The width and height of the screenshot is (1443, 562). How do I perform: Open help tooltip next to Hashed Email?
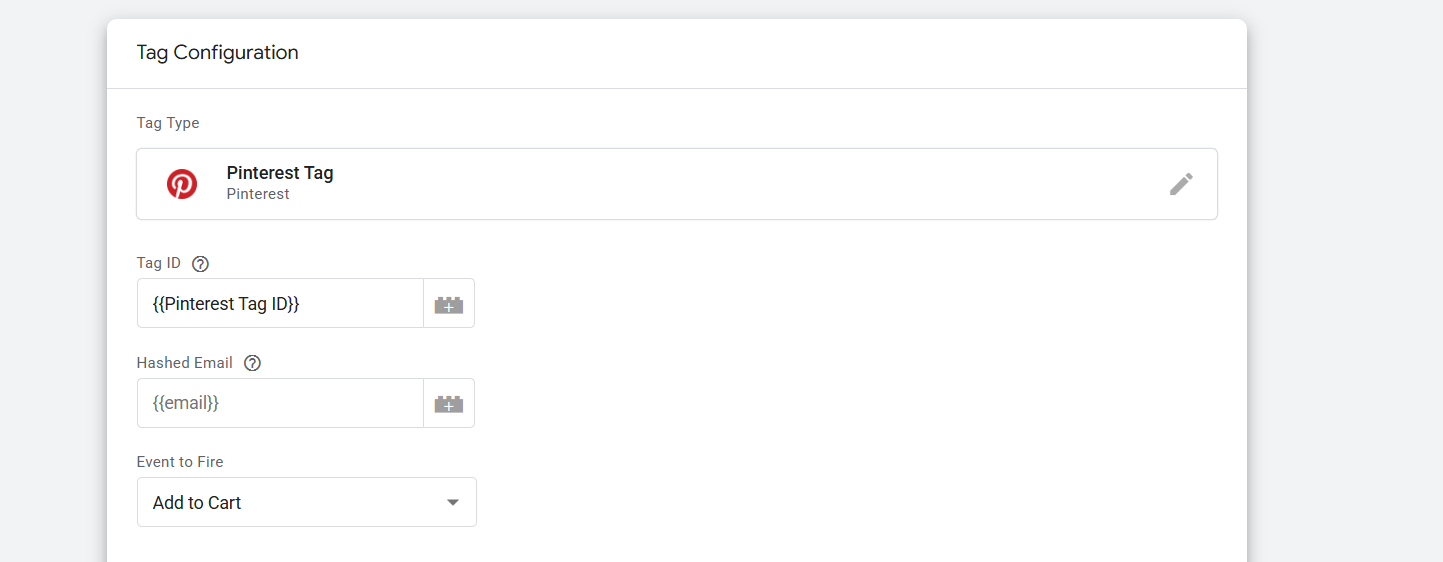(252, 363)
